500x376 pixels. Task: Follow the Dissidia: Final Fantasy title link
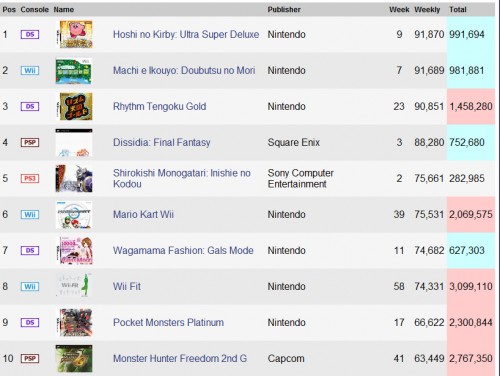tap(162, 142)
